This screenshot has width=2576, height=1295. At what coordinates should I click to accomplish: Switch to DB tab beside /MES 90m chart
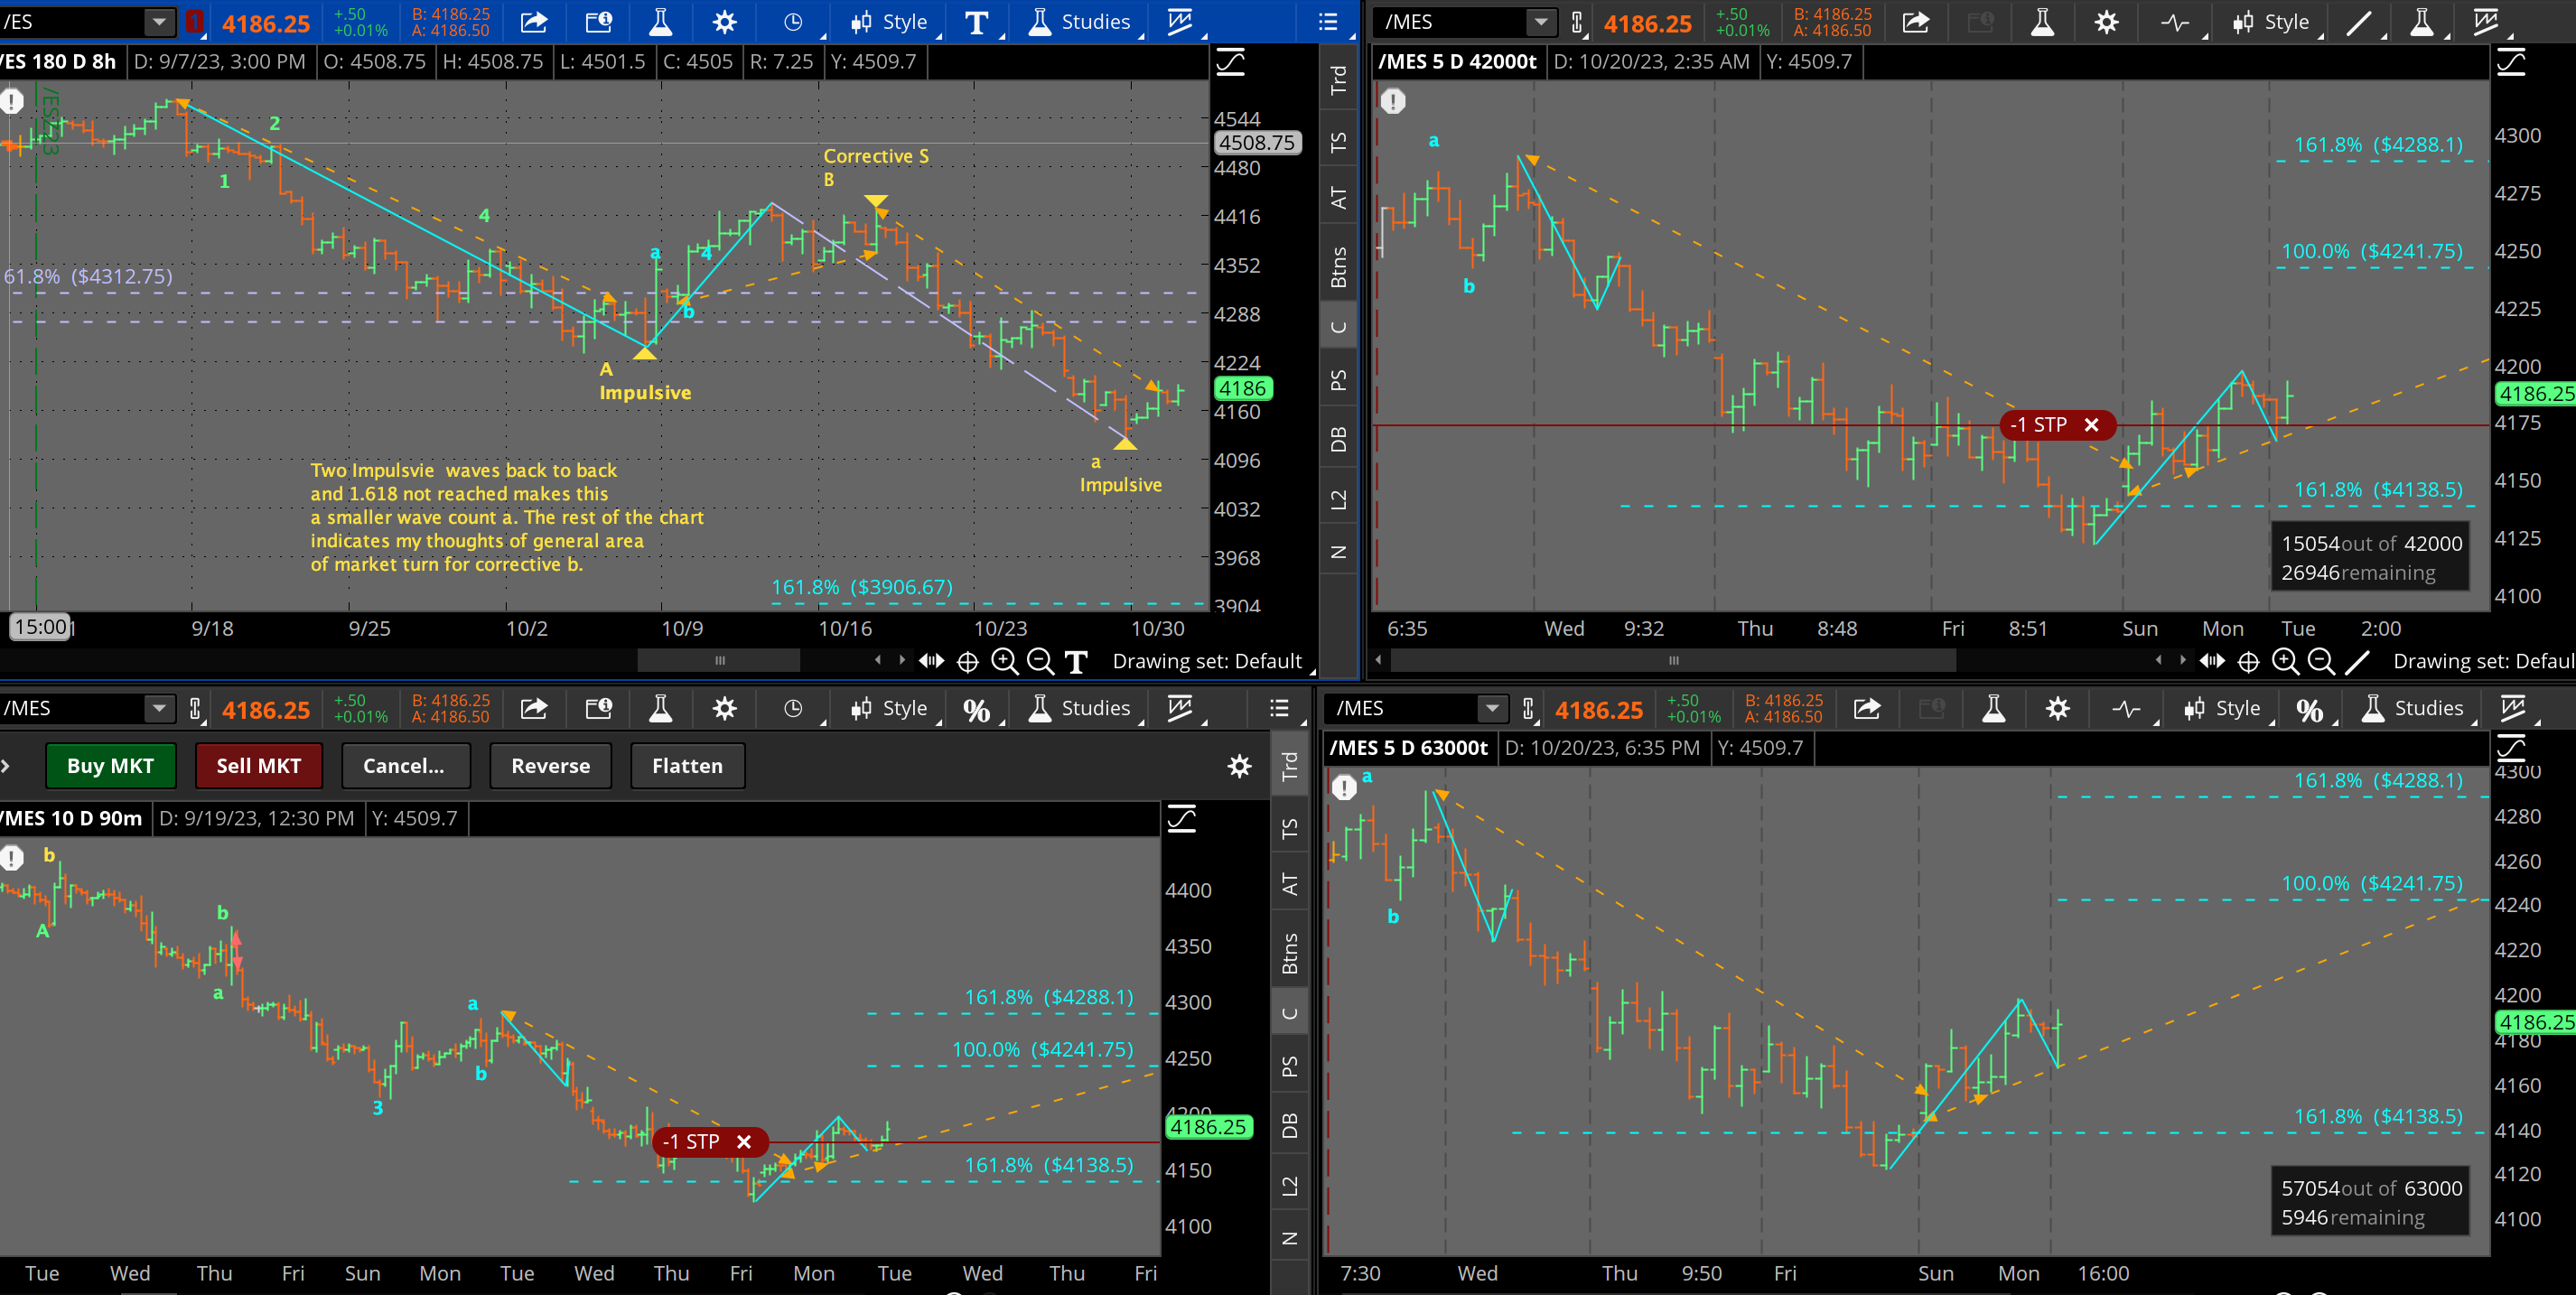tap(1290, 1126)
